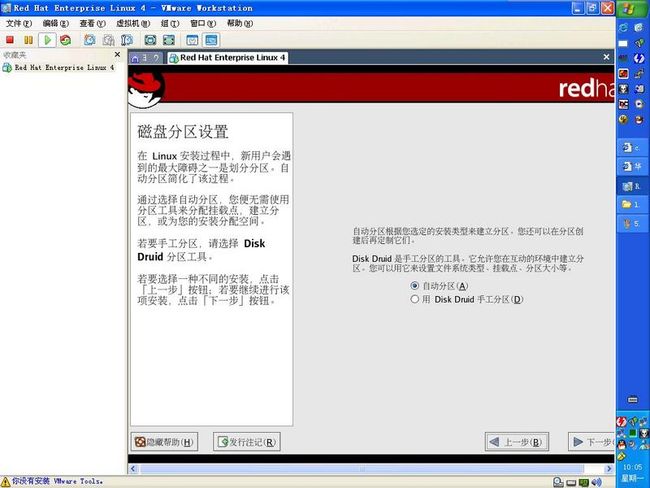Switch to folder taskbar item labeled 1
The image size is (650, 488).
[x=633, y=204]
